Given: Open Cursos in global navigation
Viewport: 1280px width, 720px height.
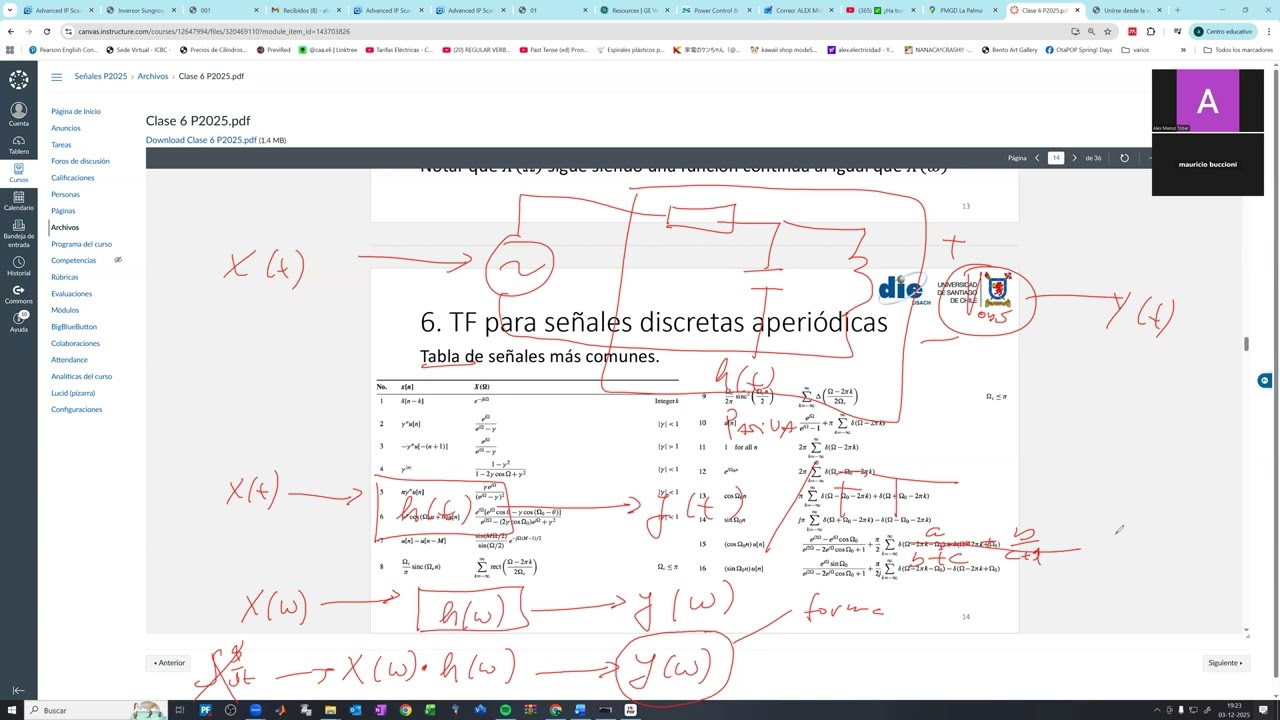Looking at the screenshot, I should (18, 172).
